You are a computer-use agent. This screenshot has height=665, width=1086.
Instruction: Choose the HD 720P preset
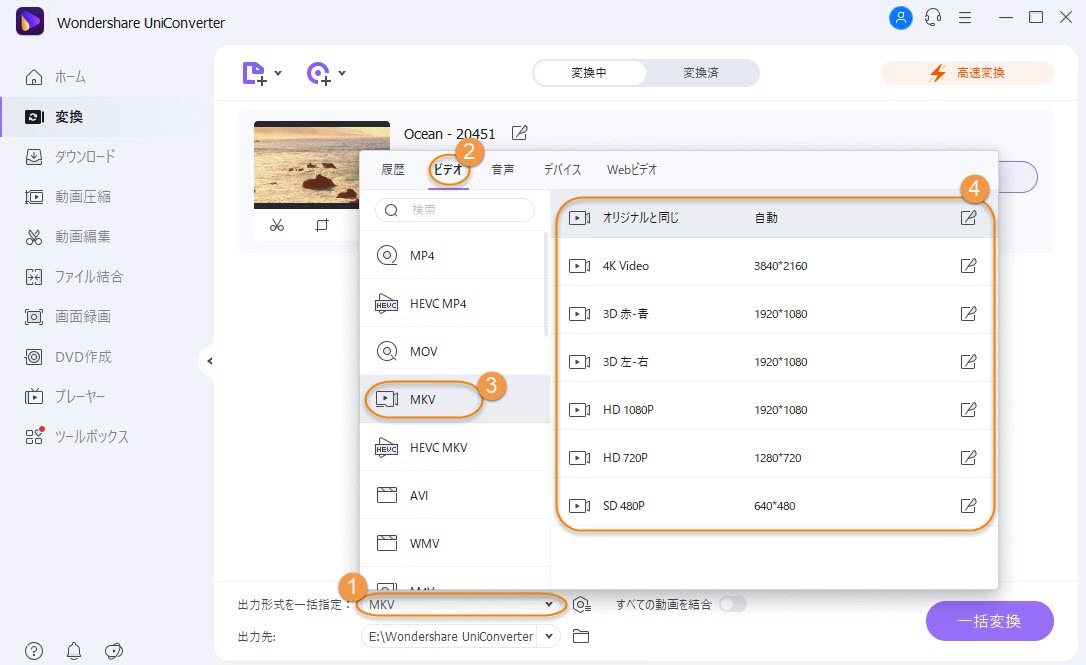(x=775, y=458)
